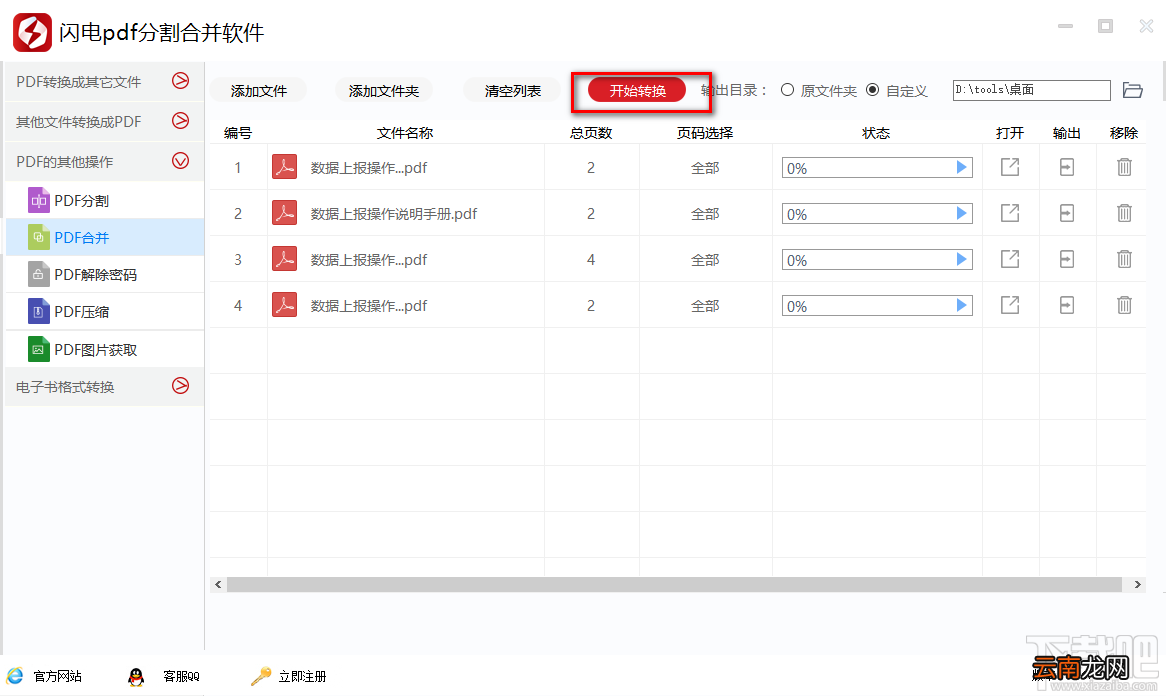Click the 添加文件夹 button
This screenshot has height=696, width=1166.
(384, 91)
